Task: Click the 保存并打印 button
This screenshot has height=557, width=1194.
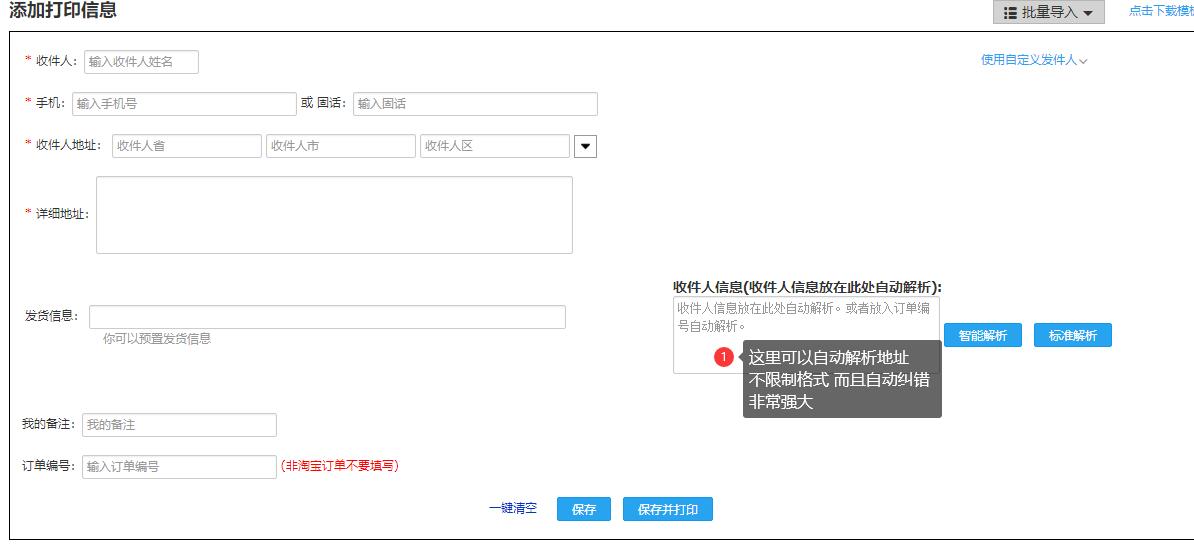Action: click(668, 510)
